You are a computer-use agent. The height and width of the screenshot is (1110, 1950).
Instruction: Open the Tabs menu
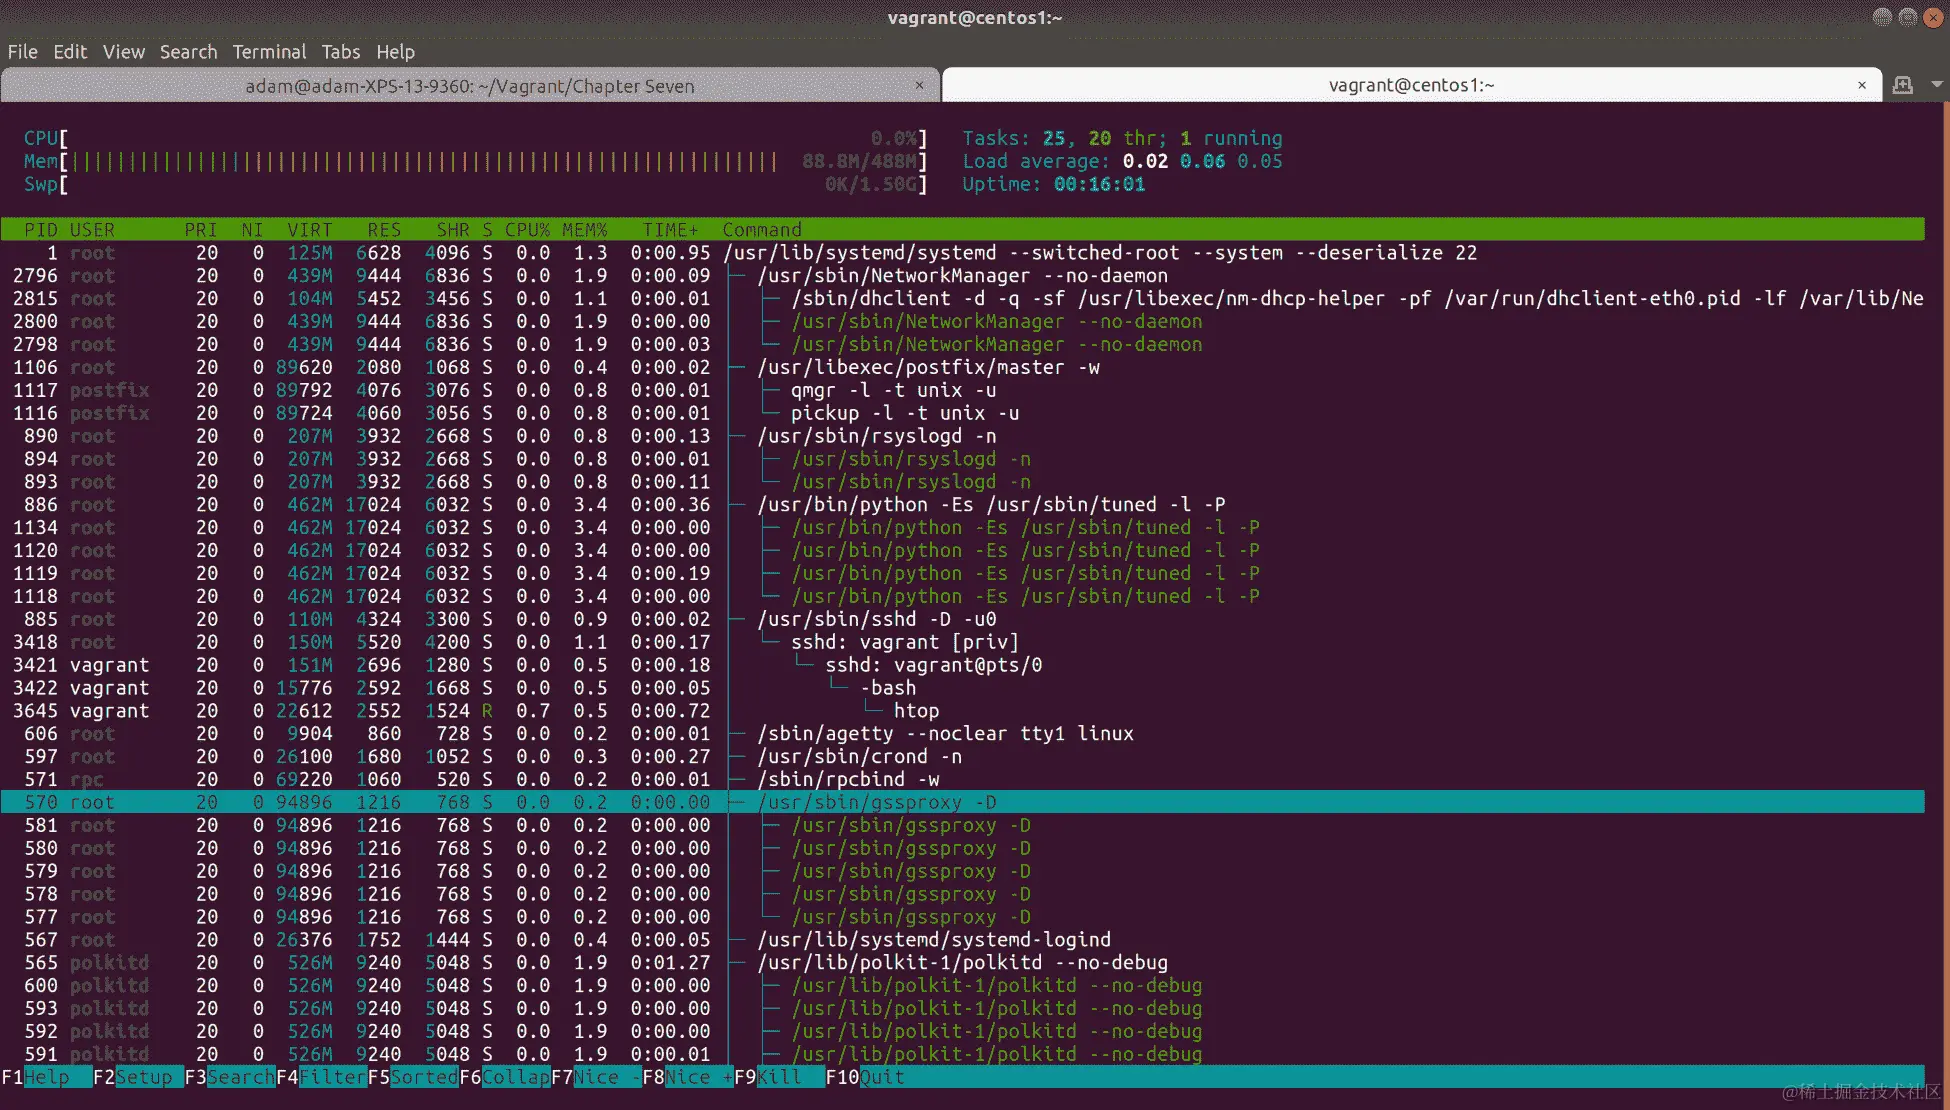coord(340,52)
